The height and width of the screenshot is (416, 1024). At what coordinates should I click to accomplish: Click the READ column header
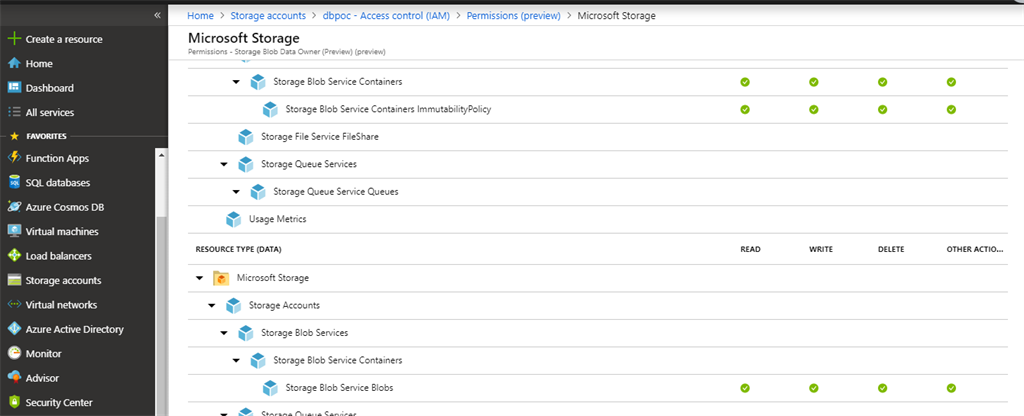tap(750, 249)
